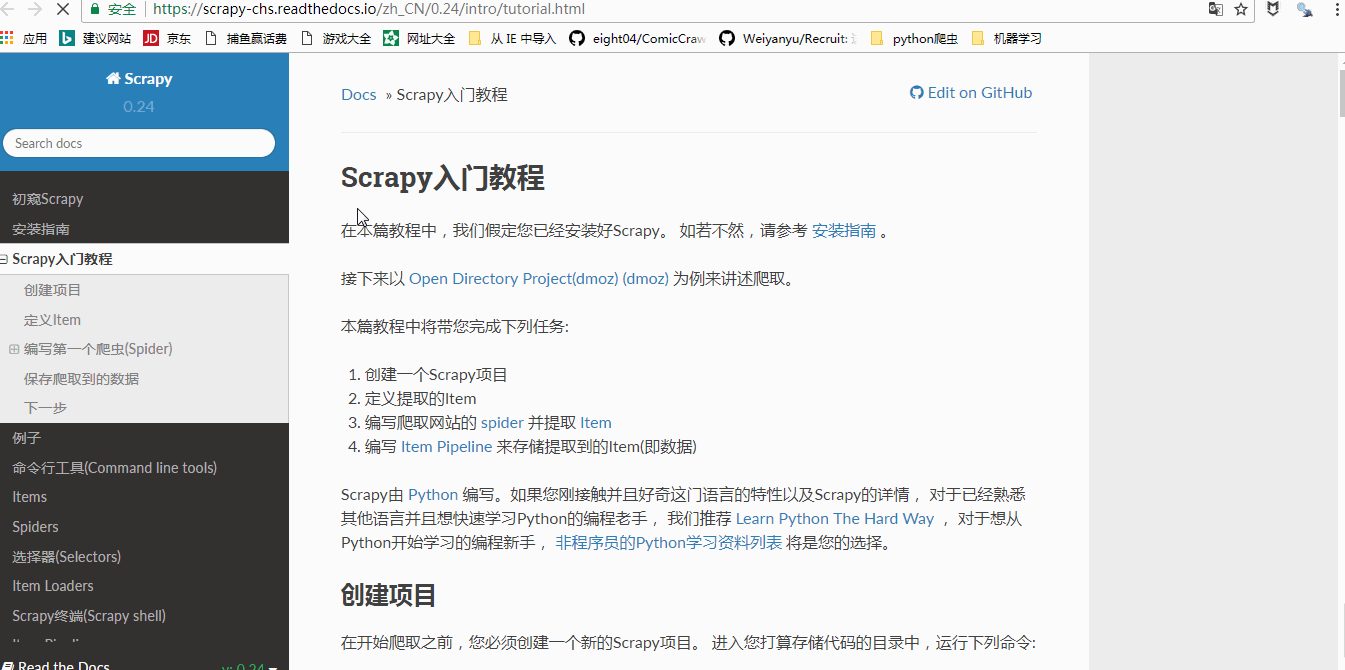Click the Scrapy home icon in sidebar header
The image size is (1345, 670).
[113, 78]
